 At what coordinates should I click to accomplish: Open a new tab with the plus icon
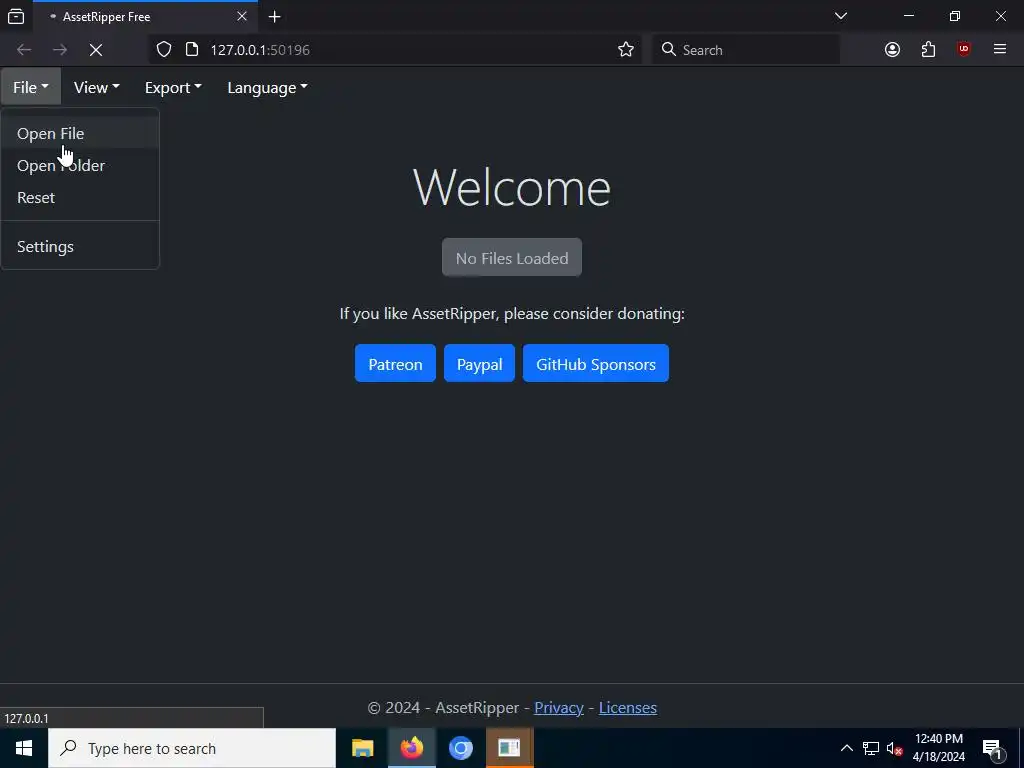pos(275,17)
